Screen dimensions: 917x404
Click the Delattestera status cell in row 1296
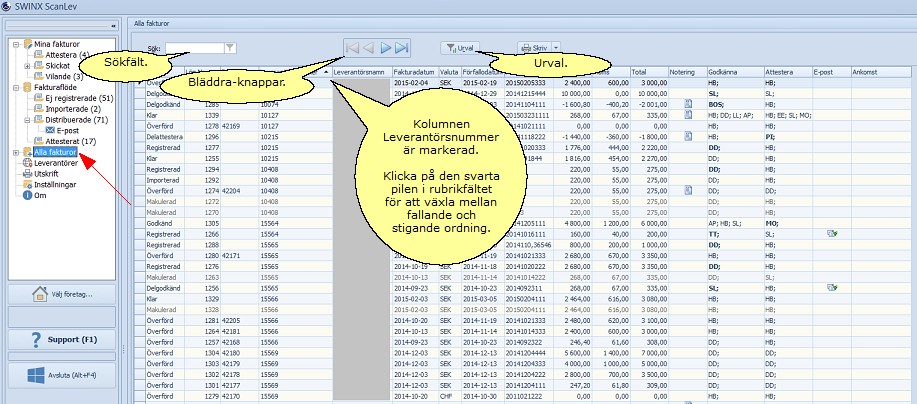165,137
